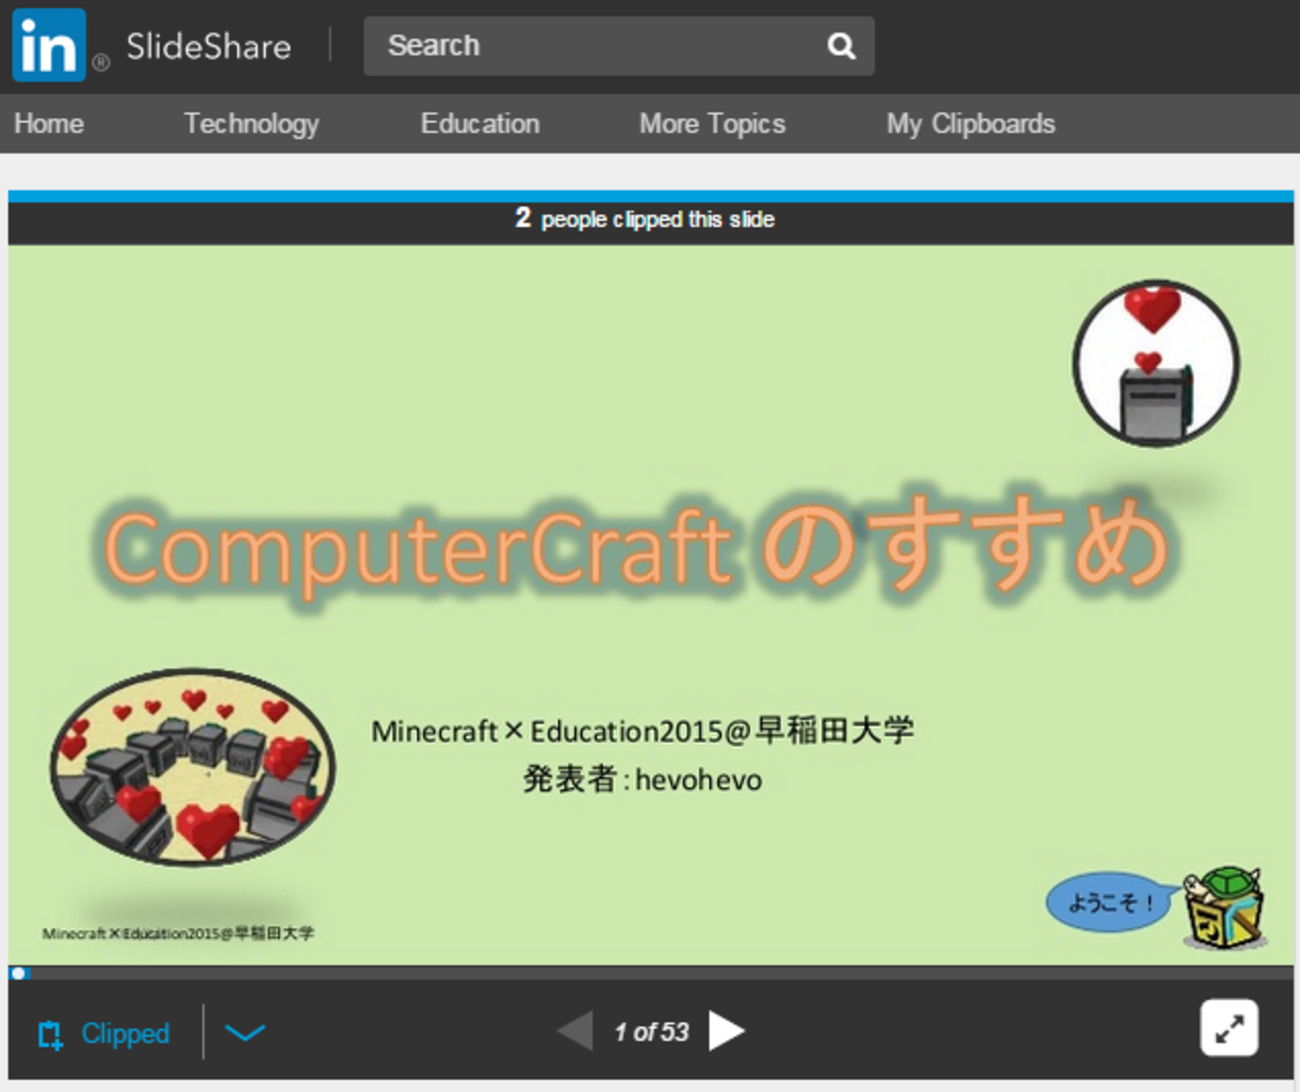
Task: Click the search magnifier icon
Action: [x=841, y=46]
